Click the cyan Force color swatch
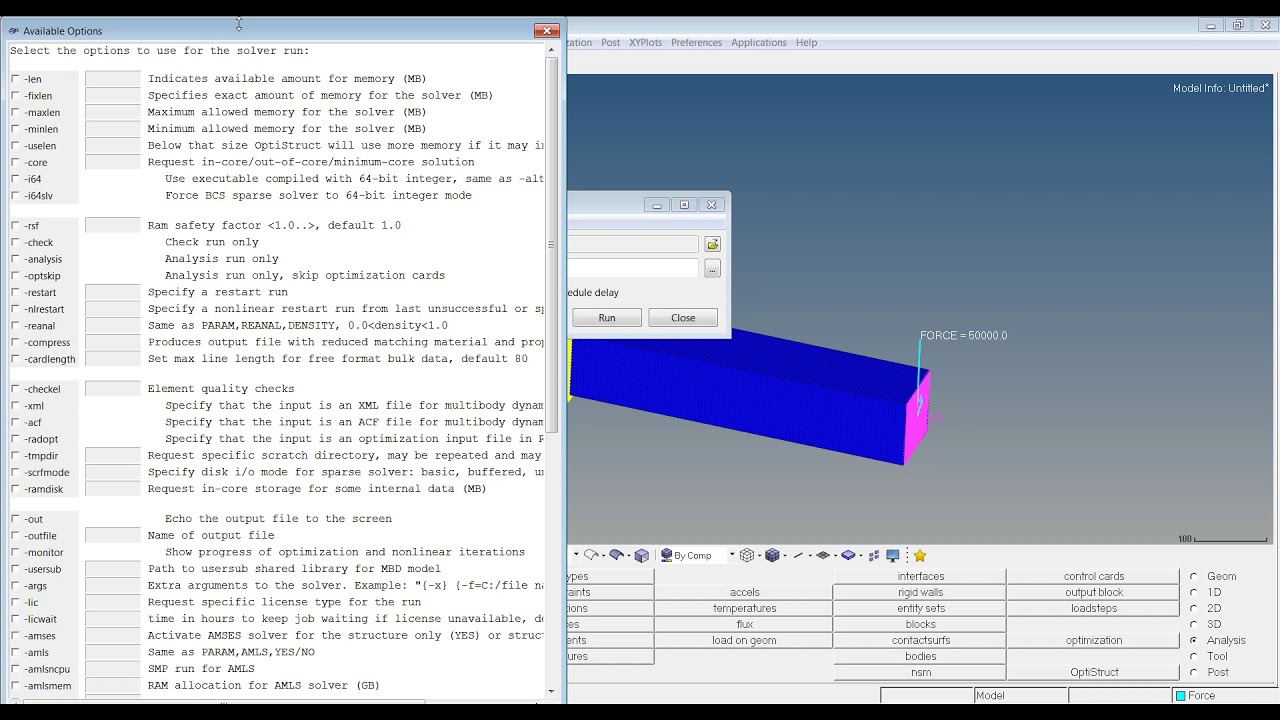The height and width of the screenshot is (720, 1280). pos(1181,696)
